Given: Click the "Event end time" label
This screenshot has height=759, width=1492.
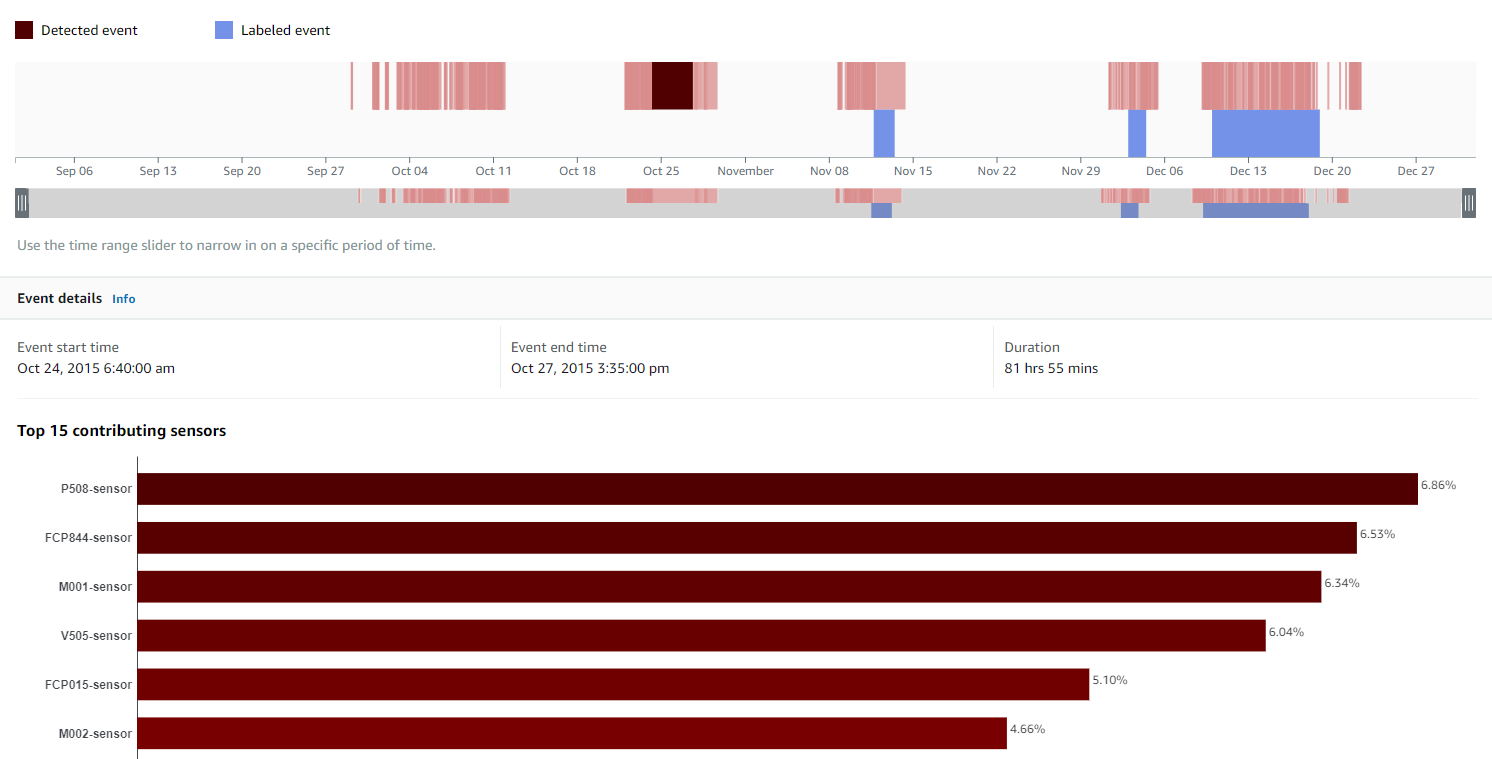Looking at the screenshot, I should pos(559,347).
